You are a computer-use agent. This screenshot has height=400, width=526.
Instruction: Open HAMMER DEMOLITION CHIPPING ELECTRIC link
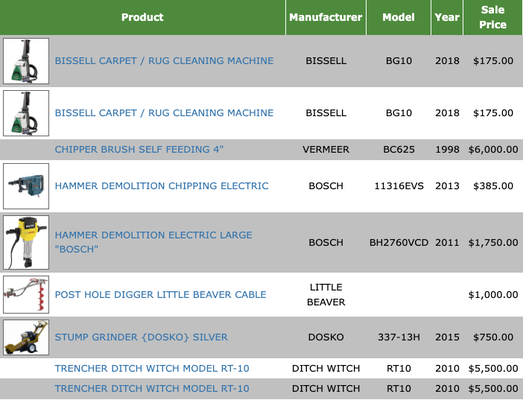161,186
